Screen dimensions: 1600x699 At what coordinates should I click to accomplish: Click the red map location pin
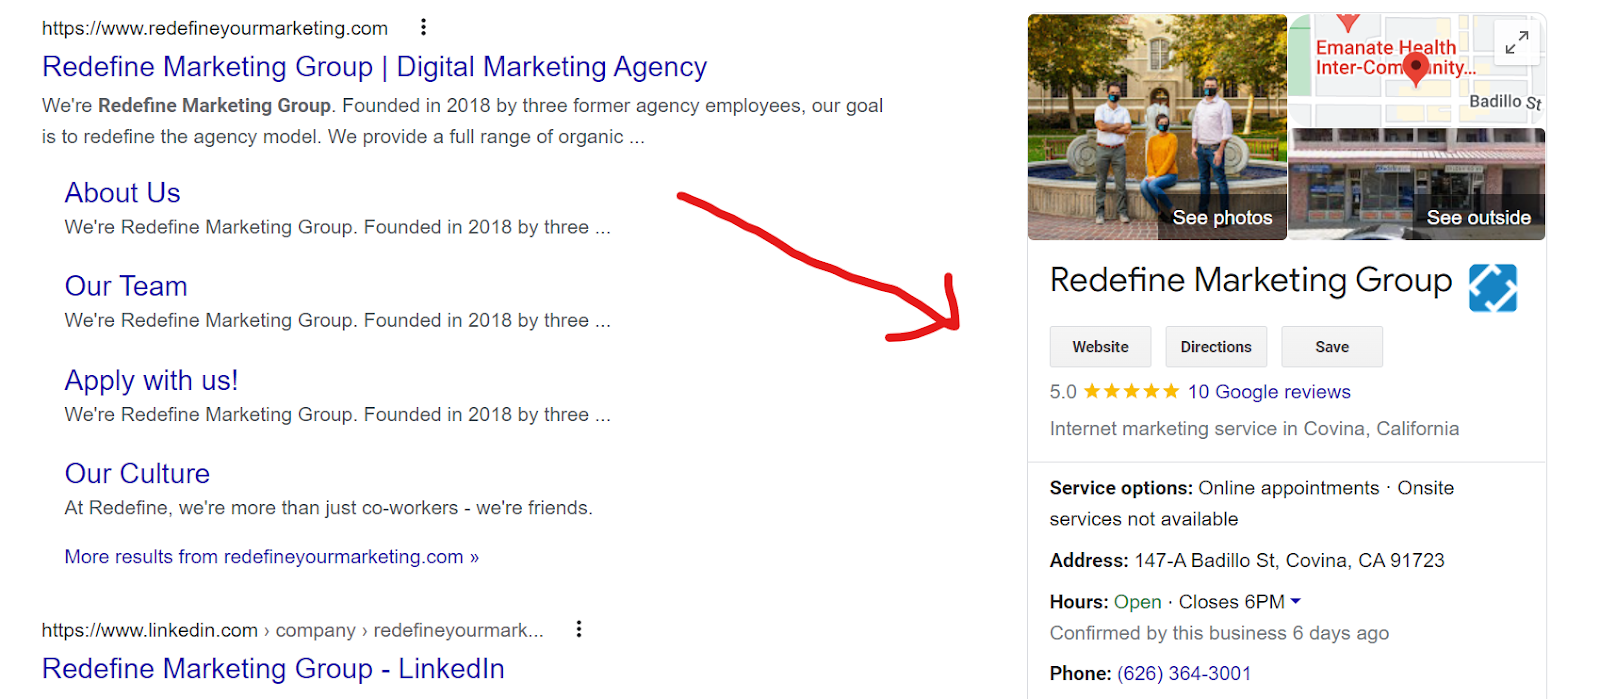[x=1415, y=69]
